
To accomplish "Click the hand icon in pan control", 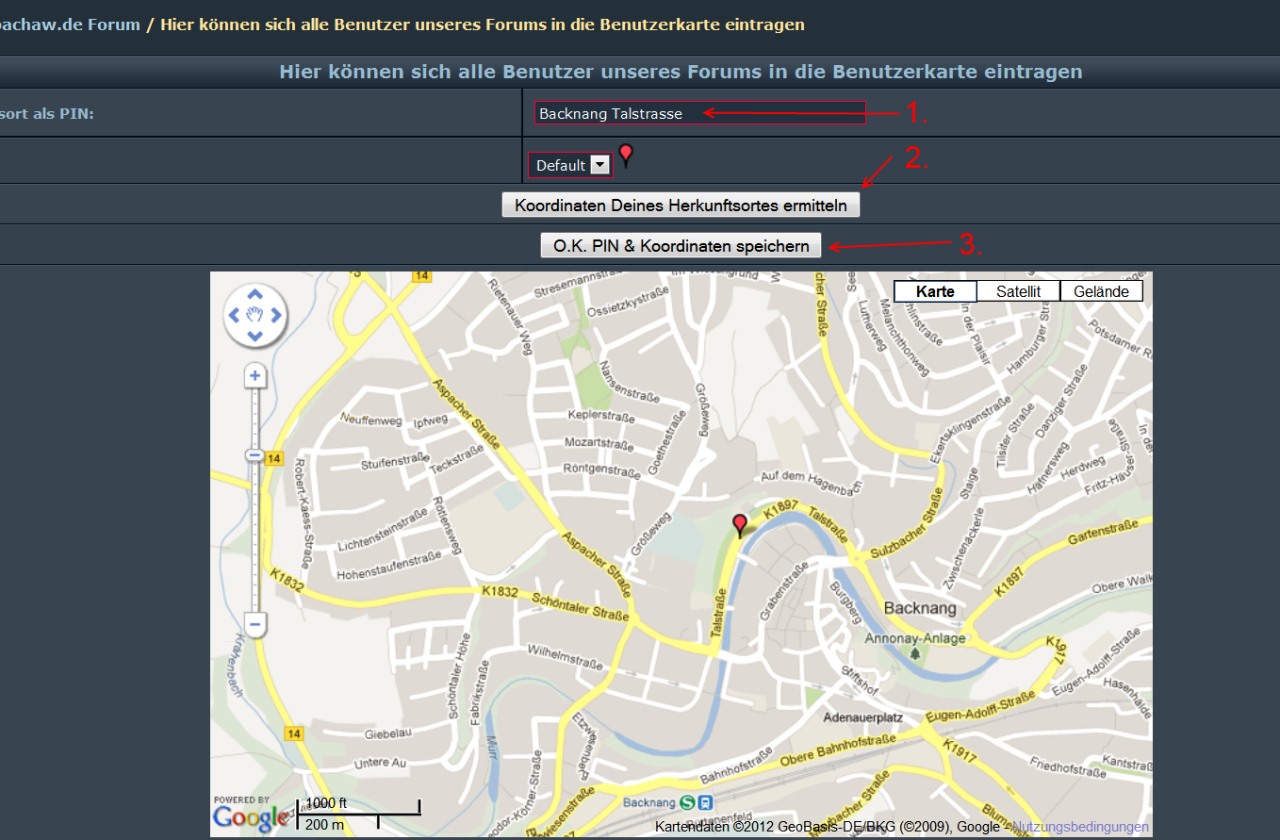I will (x=254, y=315).
